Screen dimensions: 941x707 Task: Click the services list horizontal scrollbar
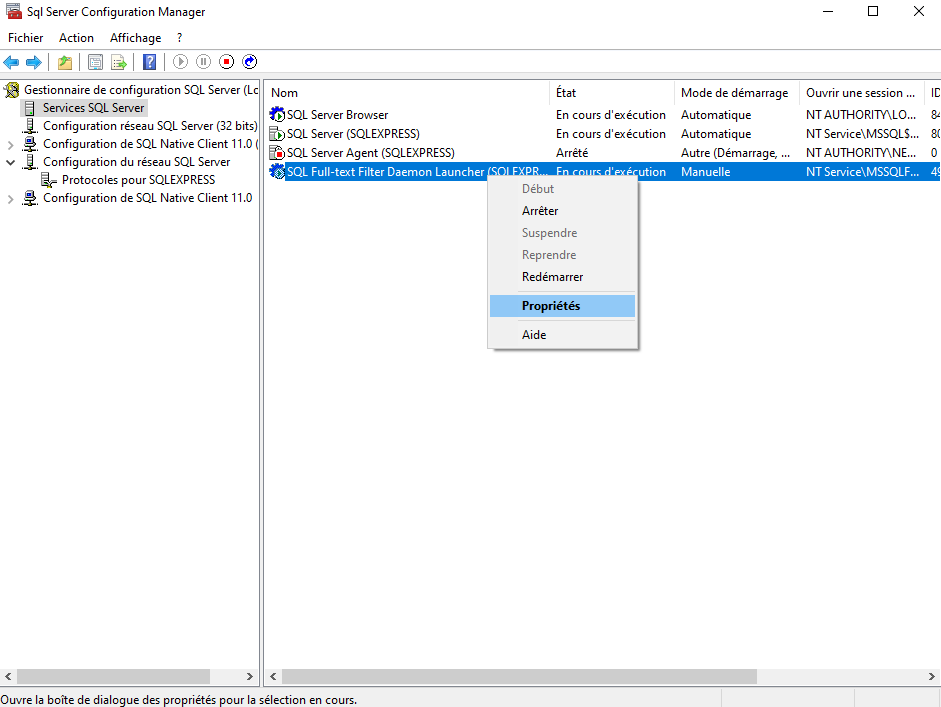600,677
